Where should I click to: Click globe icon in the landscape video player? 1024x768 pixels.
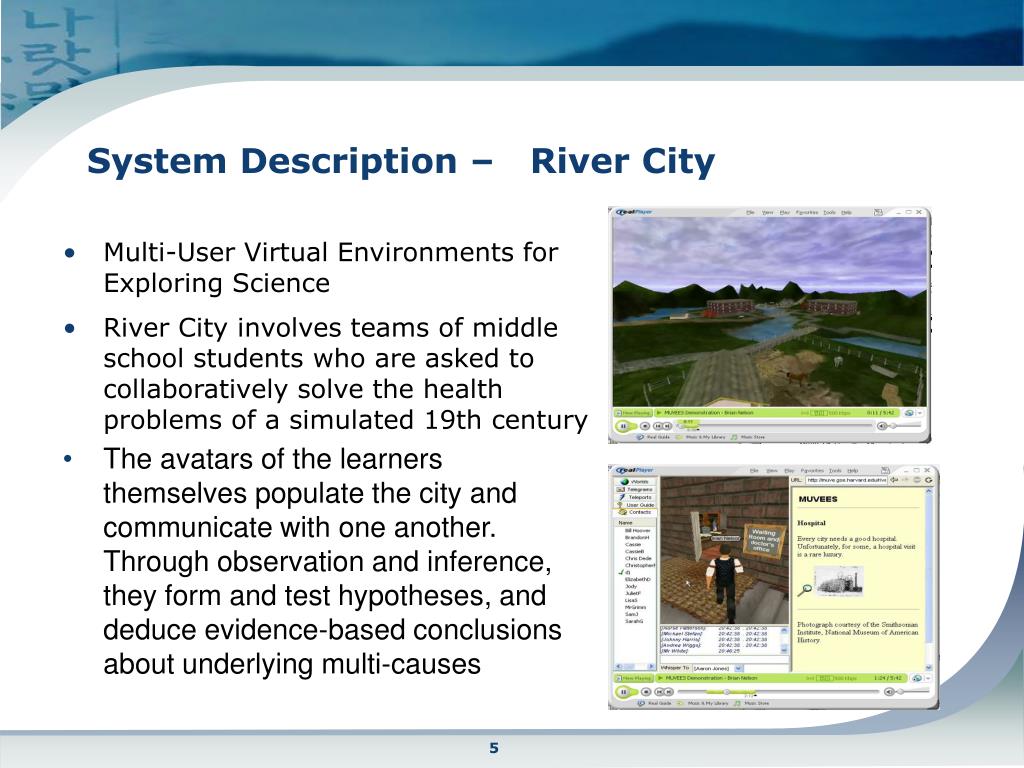click(909, 413)
